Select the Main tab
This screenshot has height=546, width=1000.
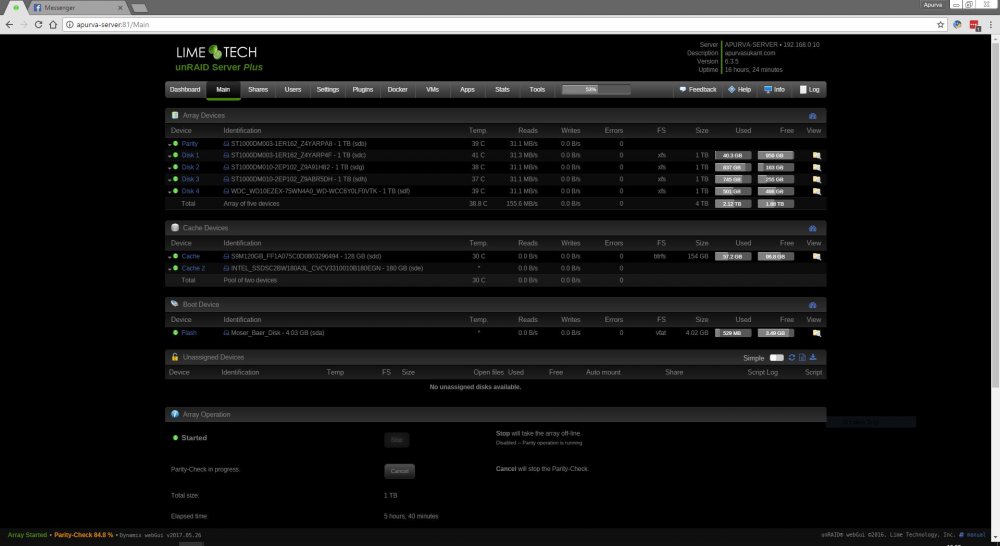coord(223,90)
